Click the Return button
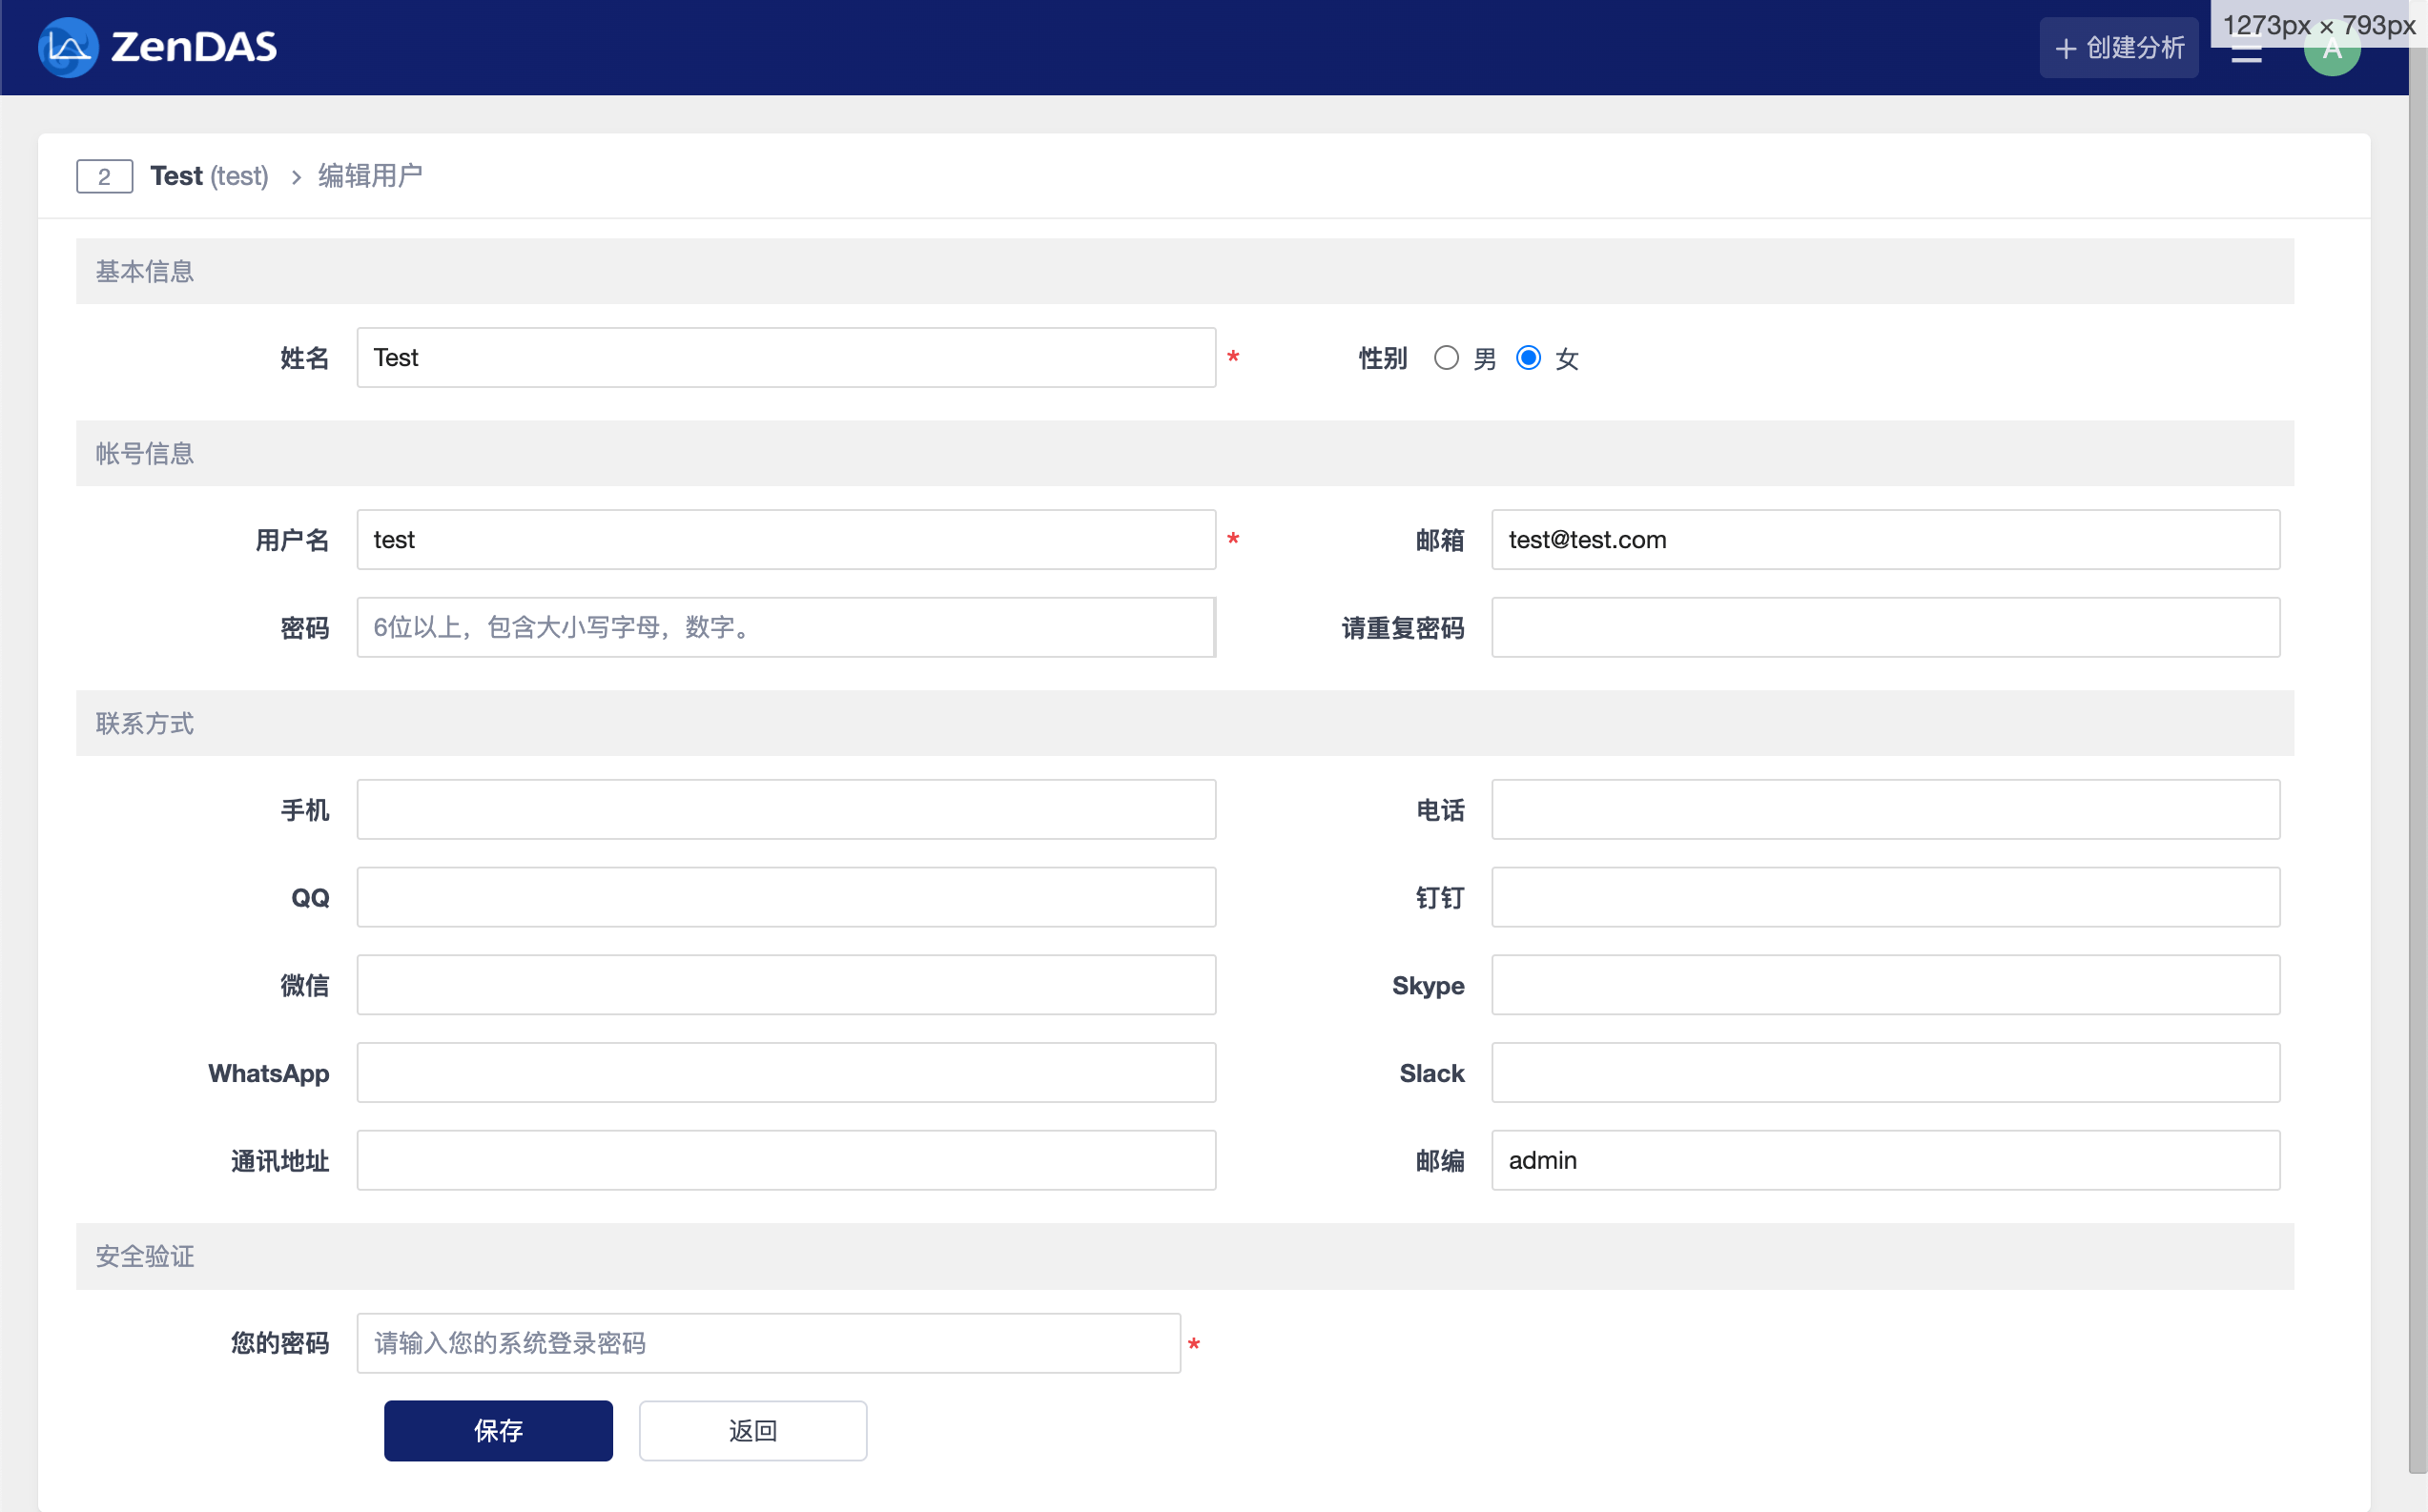This screenshot has width=2428, height=1512. tap(752, 1430)
